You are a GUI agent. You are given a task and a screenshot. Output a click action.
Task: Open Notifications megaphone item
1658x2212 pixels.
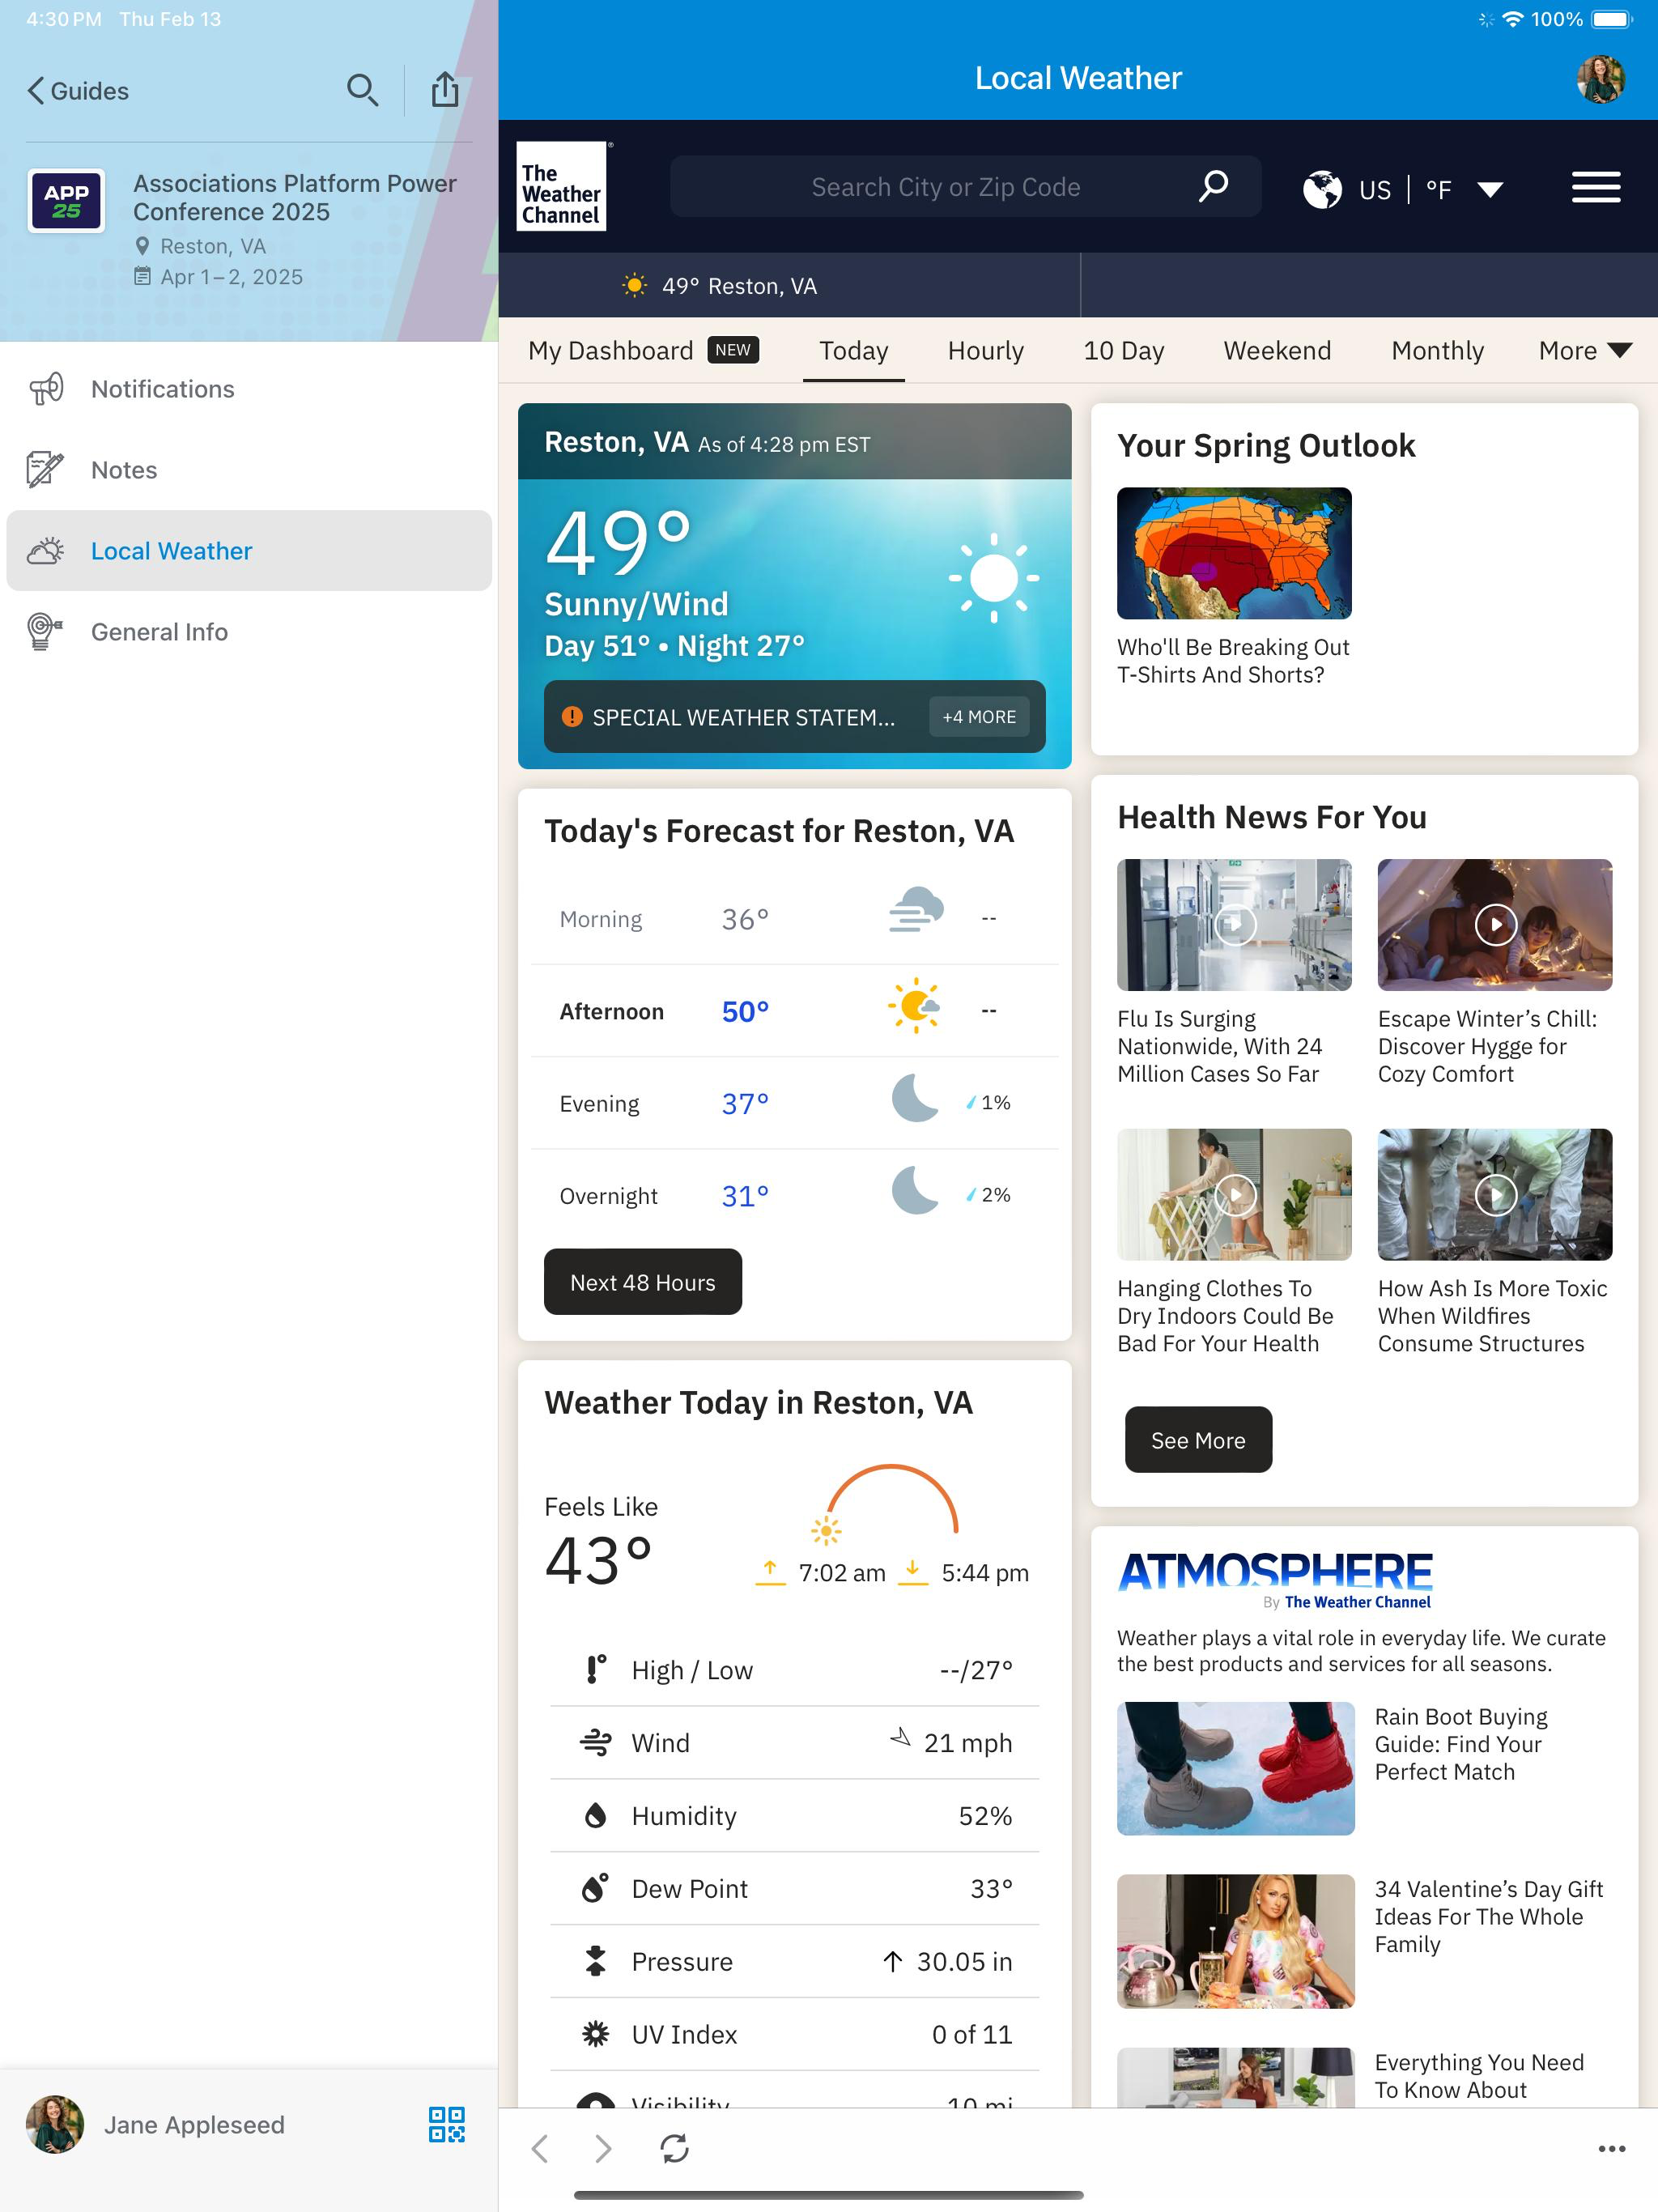[x=249, y=389]
